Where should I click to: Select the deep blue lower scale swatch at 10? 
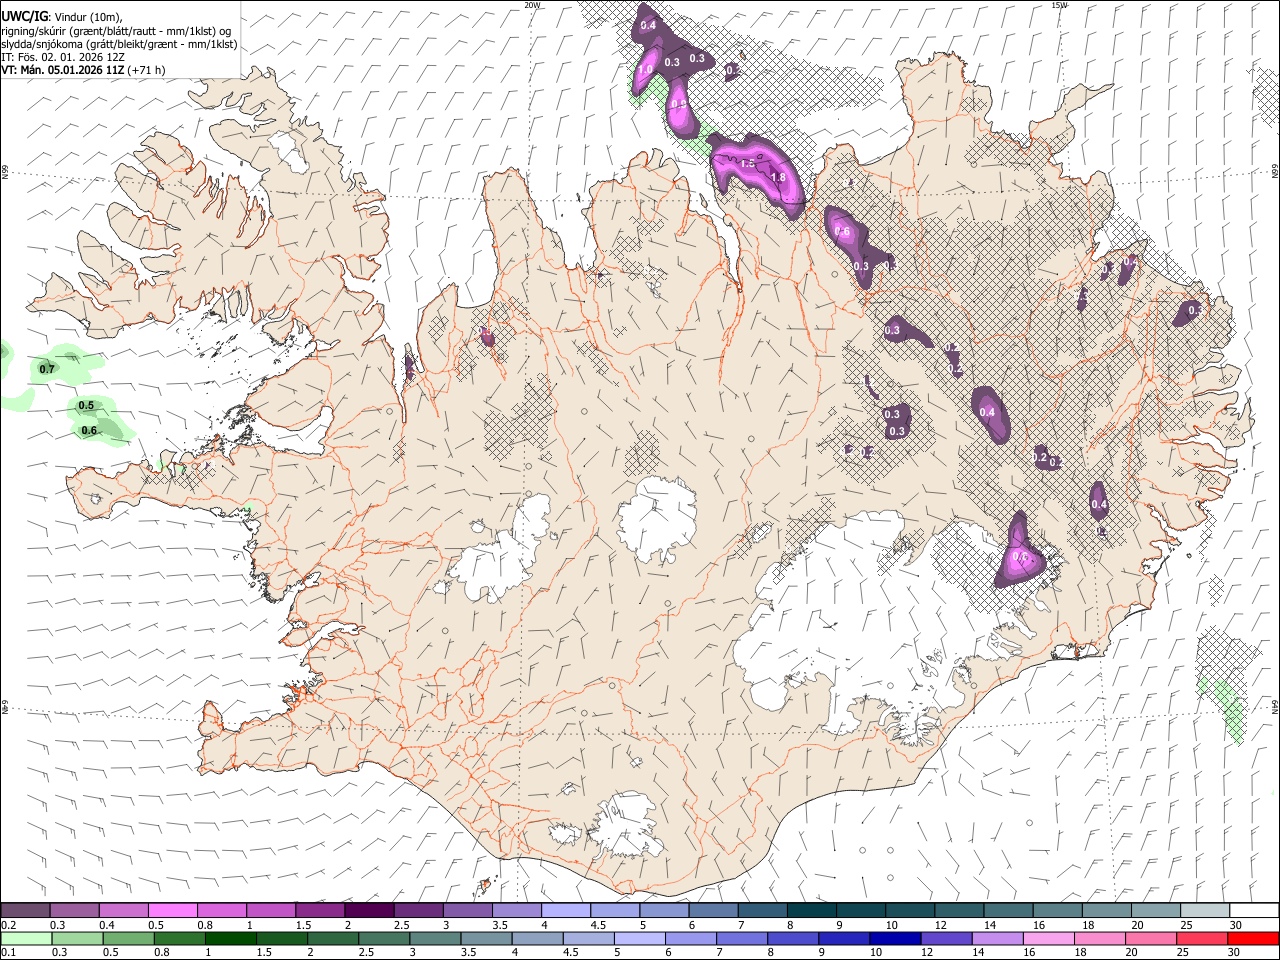tap(895, 938)
